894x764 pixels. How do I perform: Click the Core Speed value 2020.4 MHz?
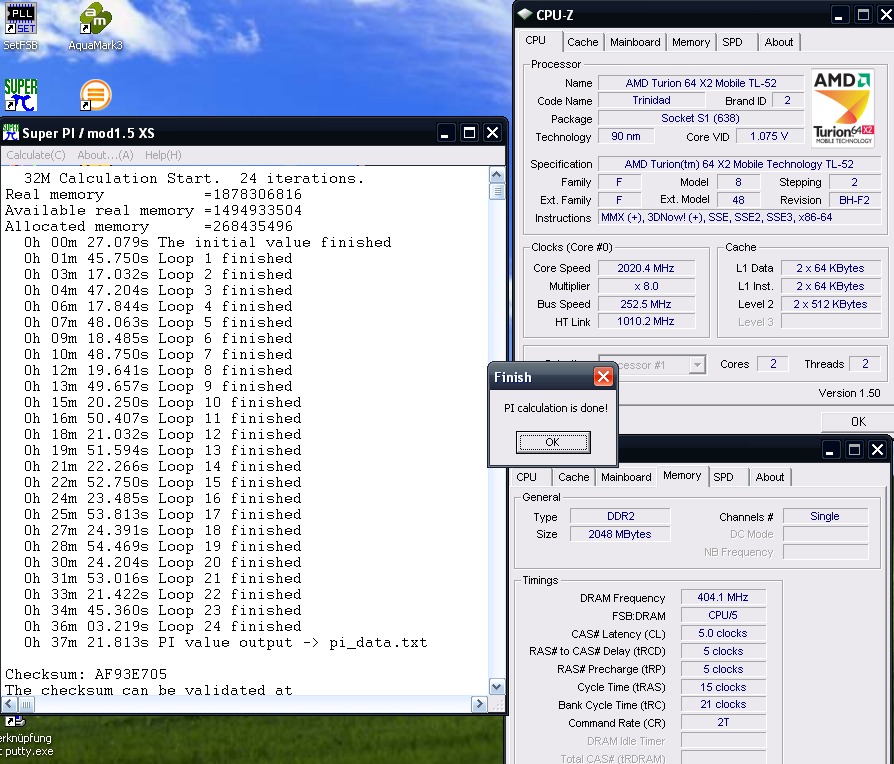tap(645, 269)
